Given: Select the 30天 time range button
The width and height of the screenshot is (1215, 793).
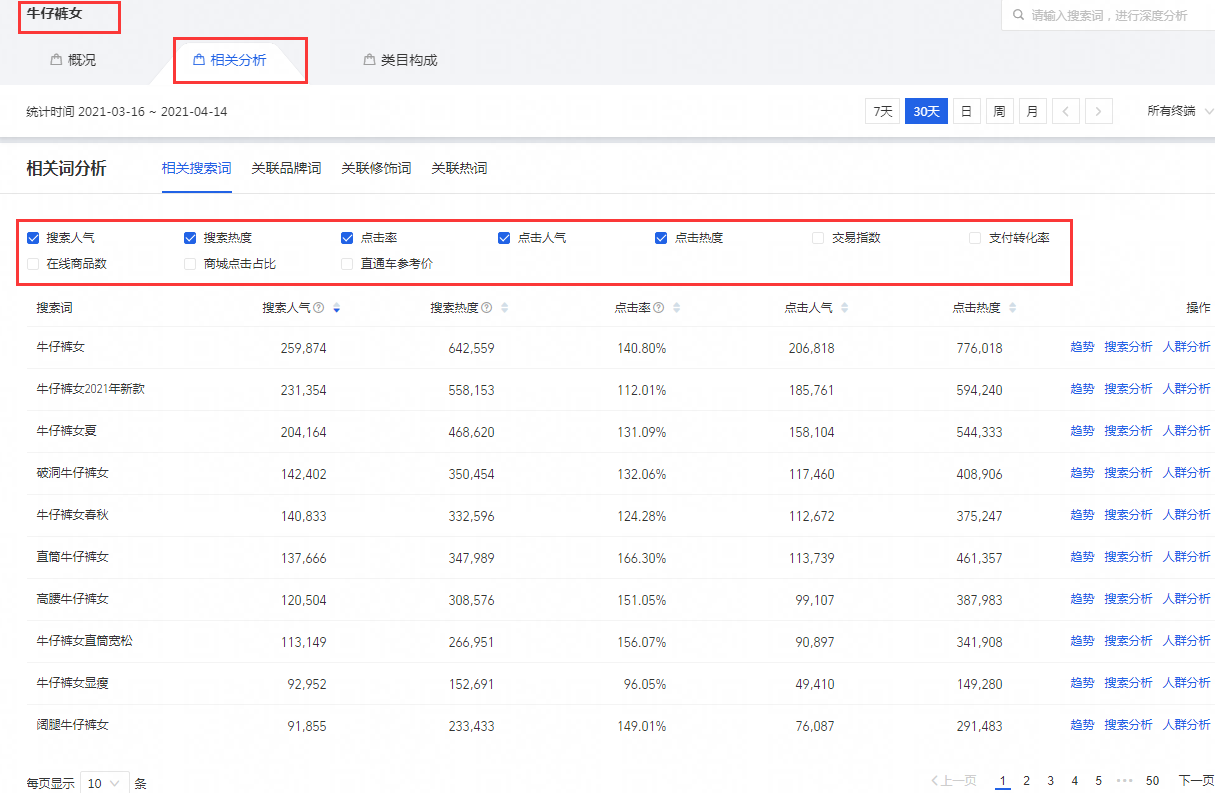Looking at the screenshot, I should point(926,111).
